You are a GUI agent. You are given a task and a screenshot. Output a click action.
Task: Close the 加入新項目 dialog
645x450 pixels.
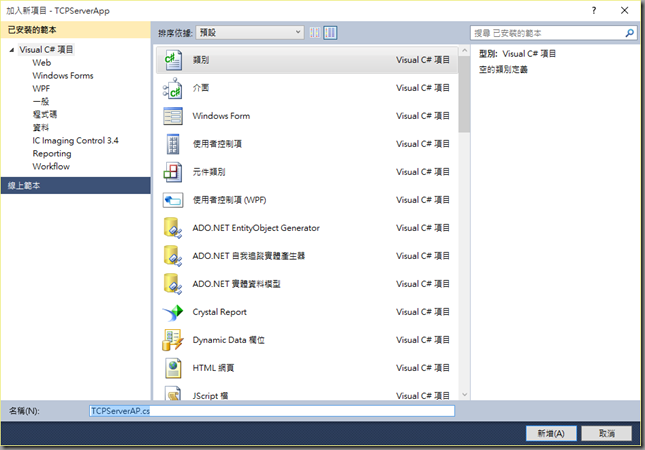click(x=624, y=11)
